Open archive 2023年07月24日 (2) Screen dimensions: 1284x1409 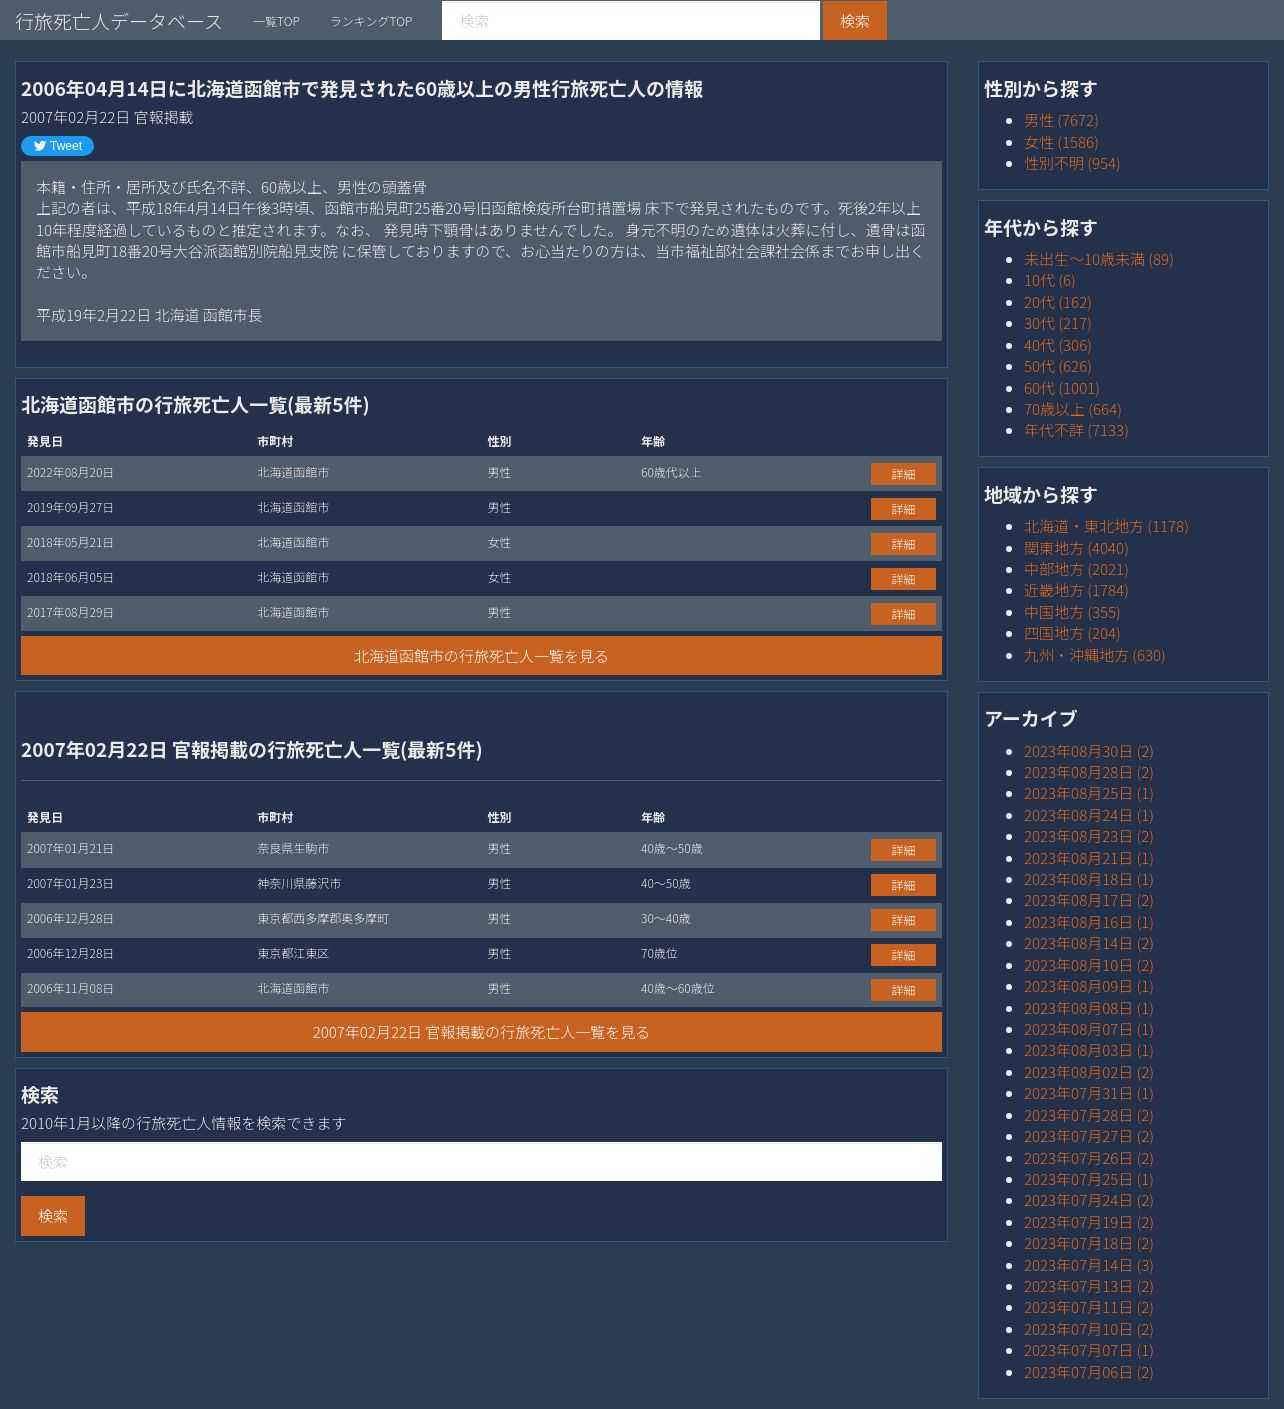[1089, 1200]
